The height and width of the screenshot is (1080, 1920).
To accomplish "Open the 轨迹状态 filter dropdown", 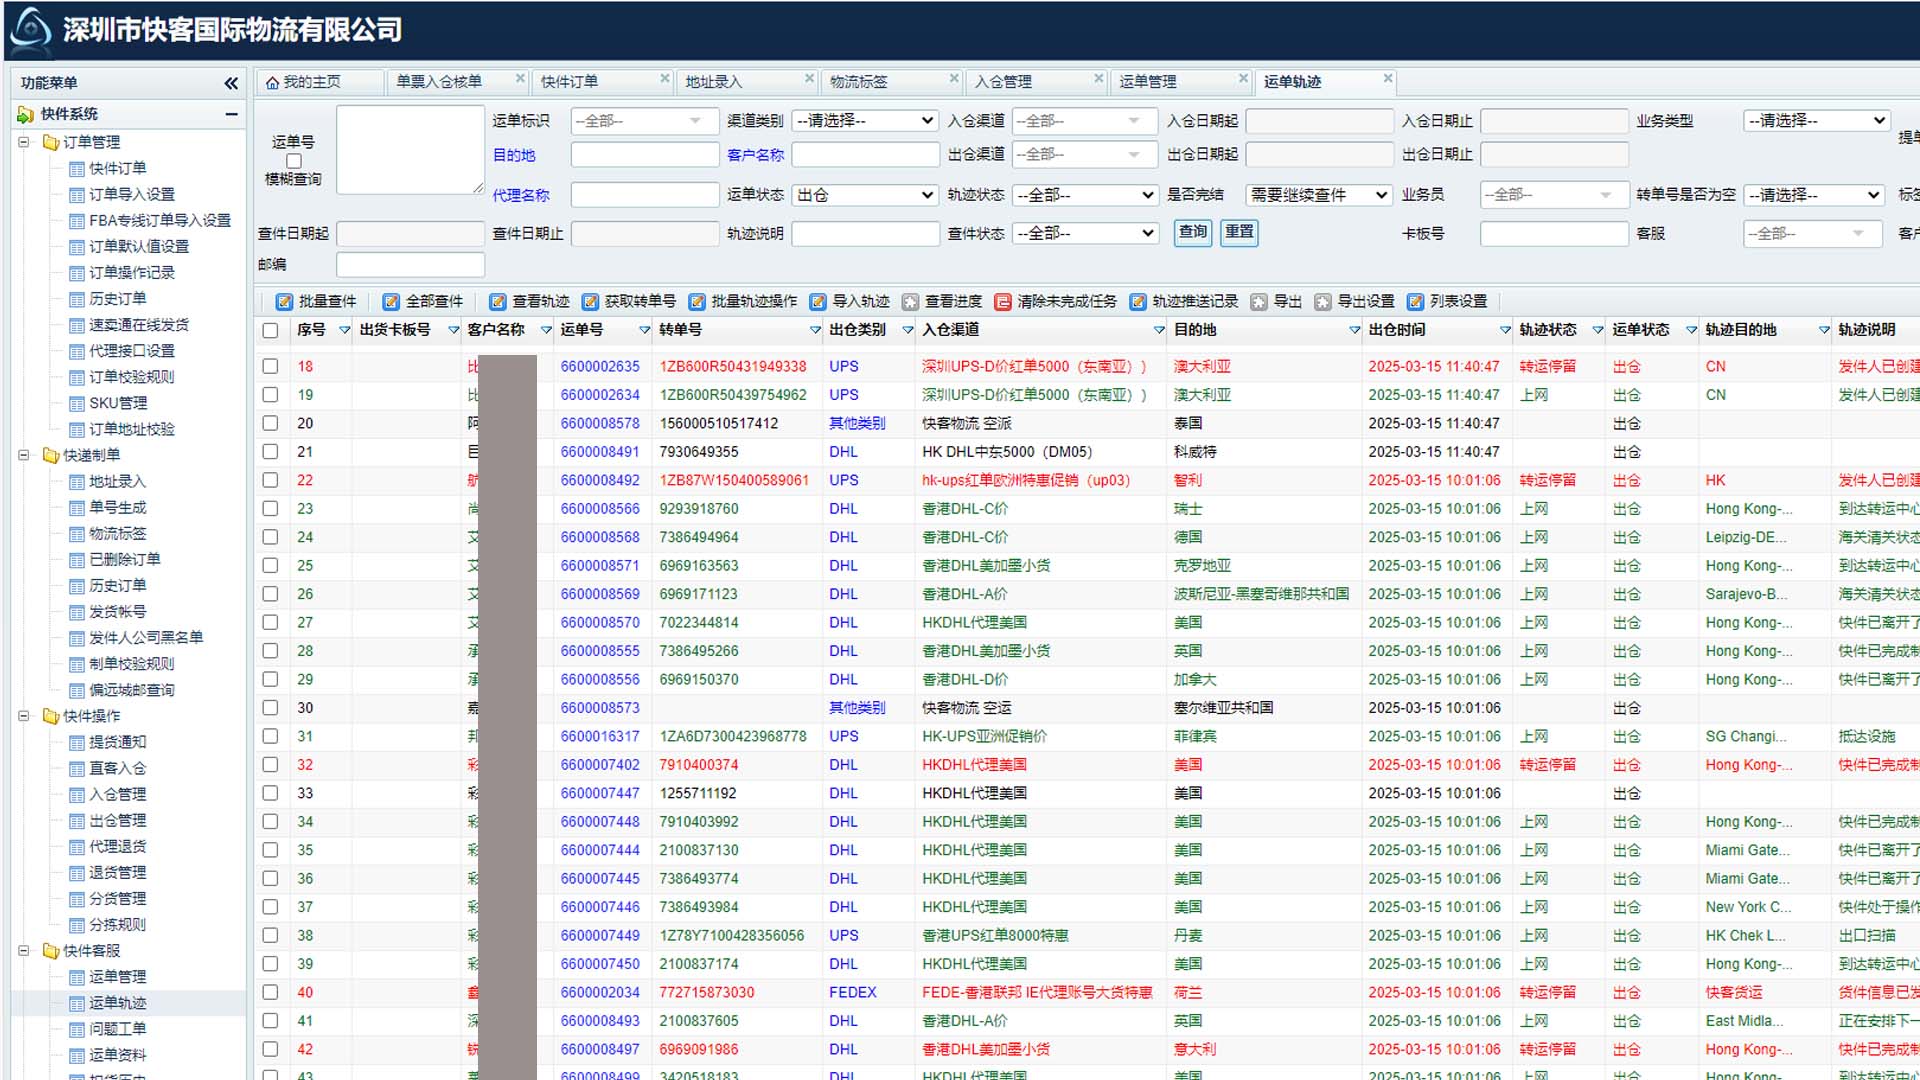I will click(1085, 195).
